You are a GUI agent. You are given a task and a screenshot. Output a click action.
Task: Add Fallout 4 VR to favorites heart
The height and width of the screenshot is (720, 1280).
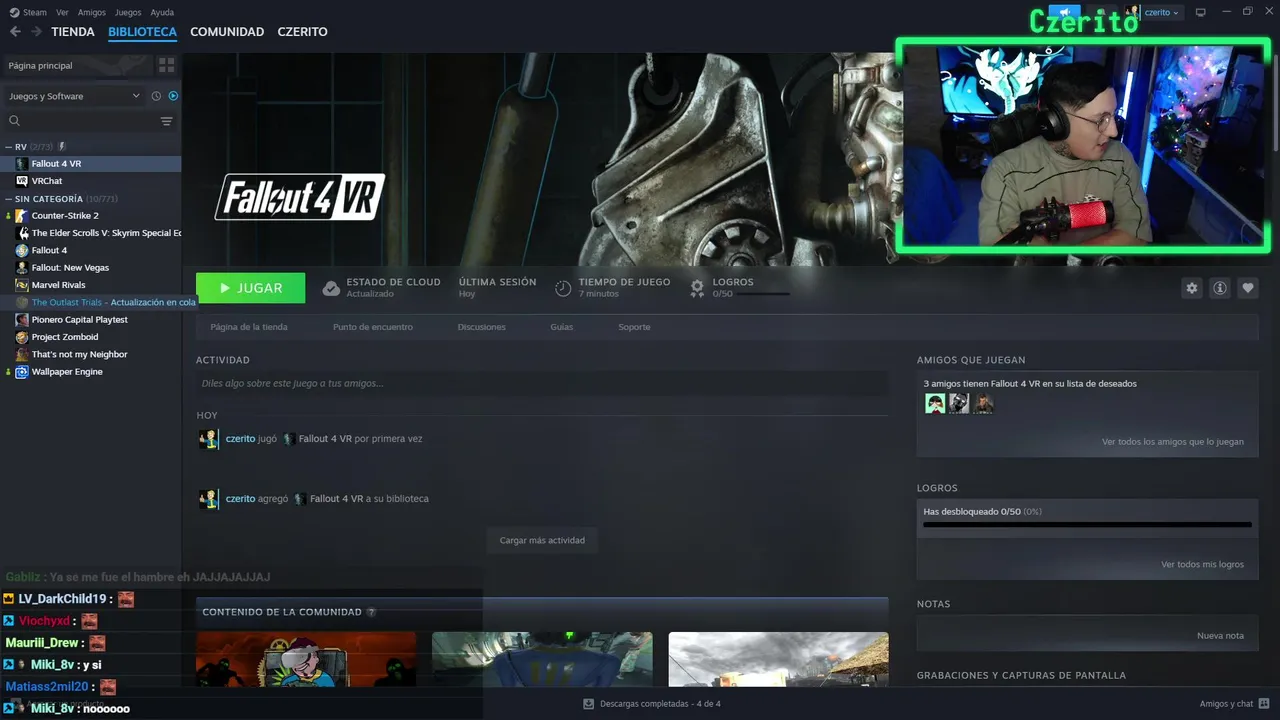[1248, 288]
